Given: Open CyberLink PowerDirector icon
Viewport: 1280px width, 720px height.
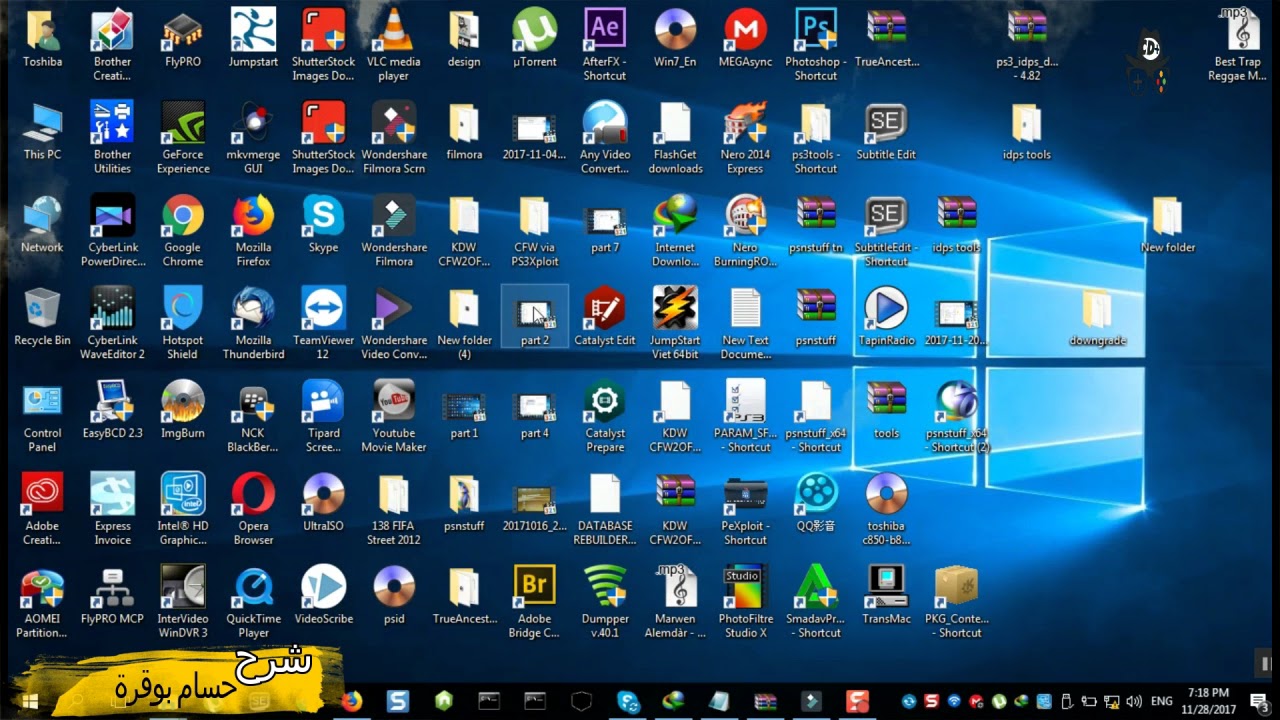Looking at the screenshot, I should point(112,216).
